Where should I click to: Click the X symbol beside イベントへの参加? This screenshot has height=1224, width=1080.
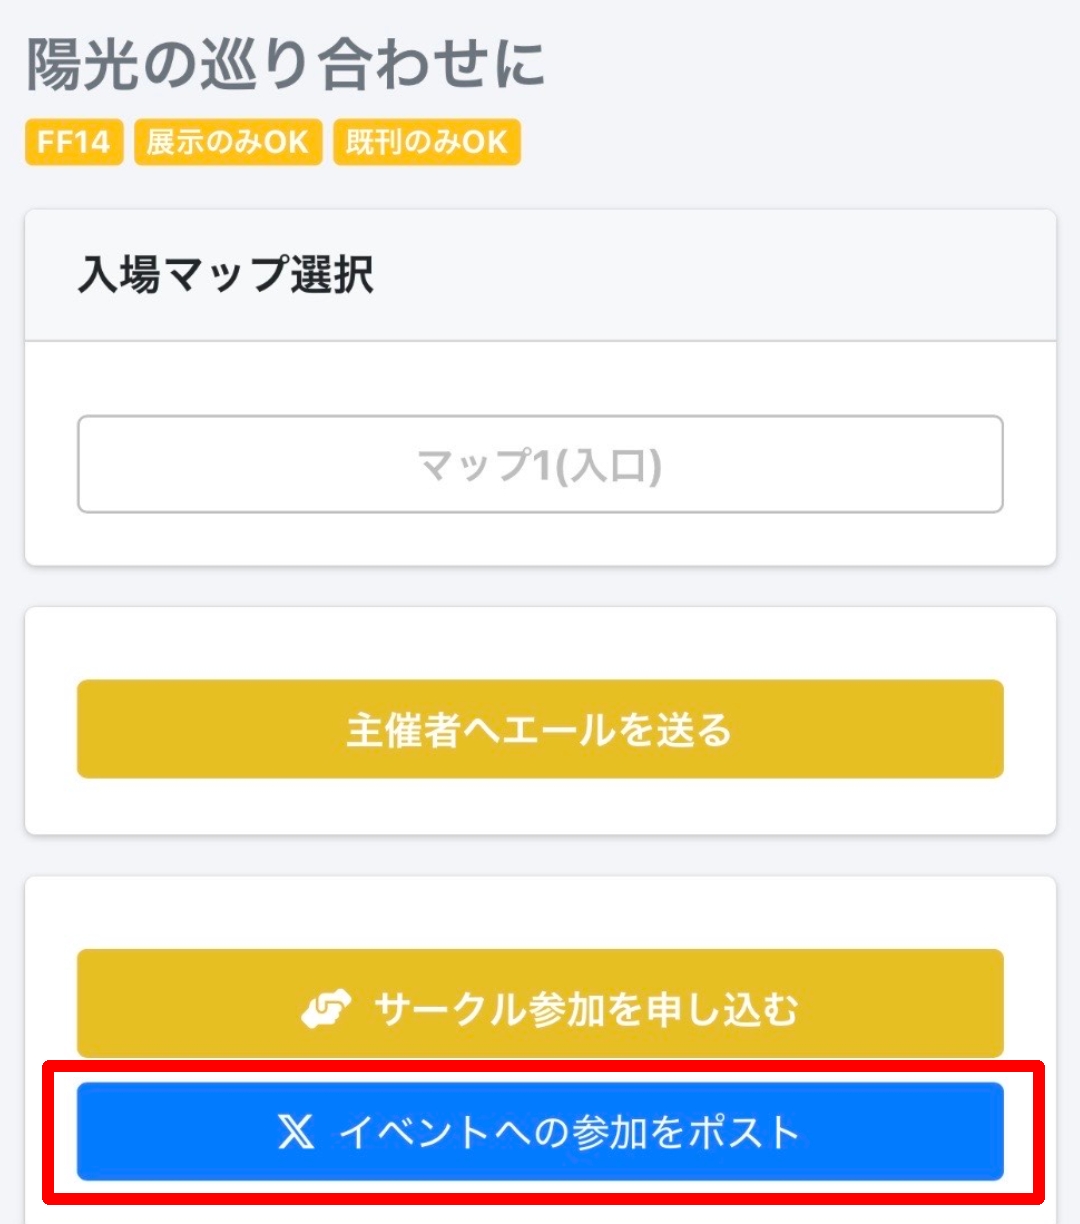point(296,1132)
